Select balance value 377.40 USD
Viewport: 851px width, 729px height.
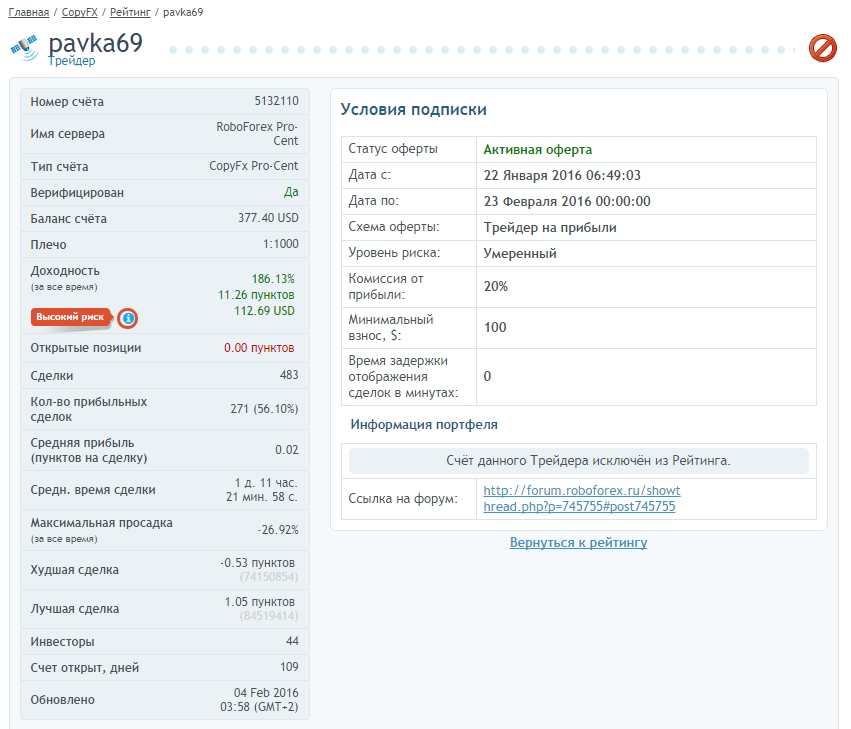268,218
